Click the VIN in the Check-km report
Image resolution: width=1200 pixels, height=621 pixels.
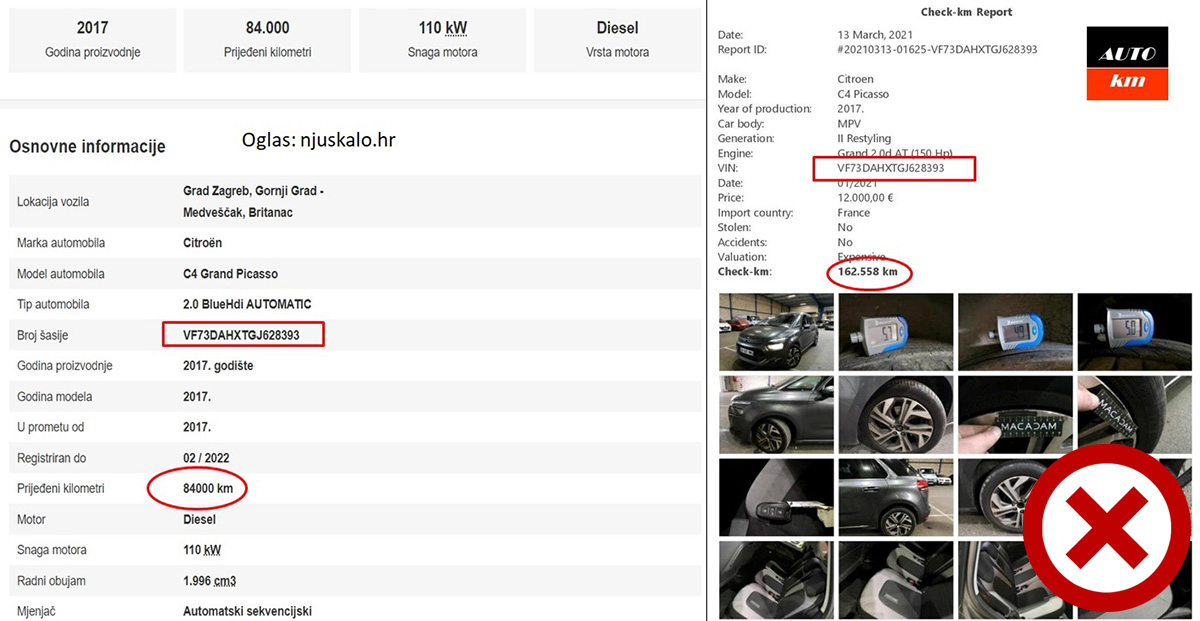pyautogui.click(x=892, y=169)
